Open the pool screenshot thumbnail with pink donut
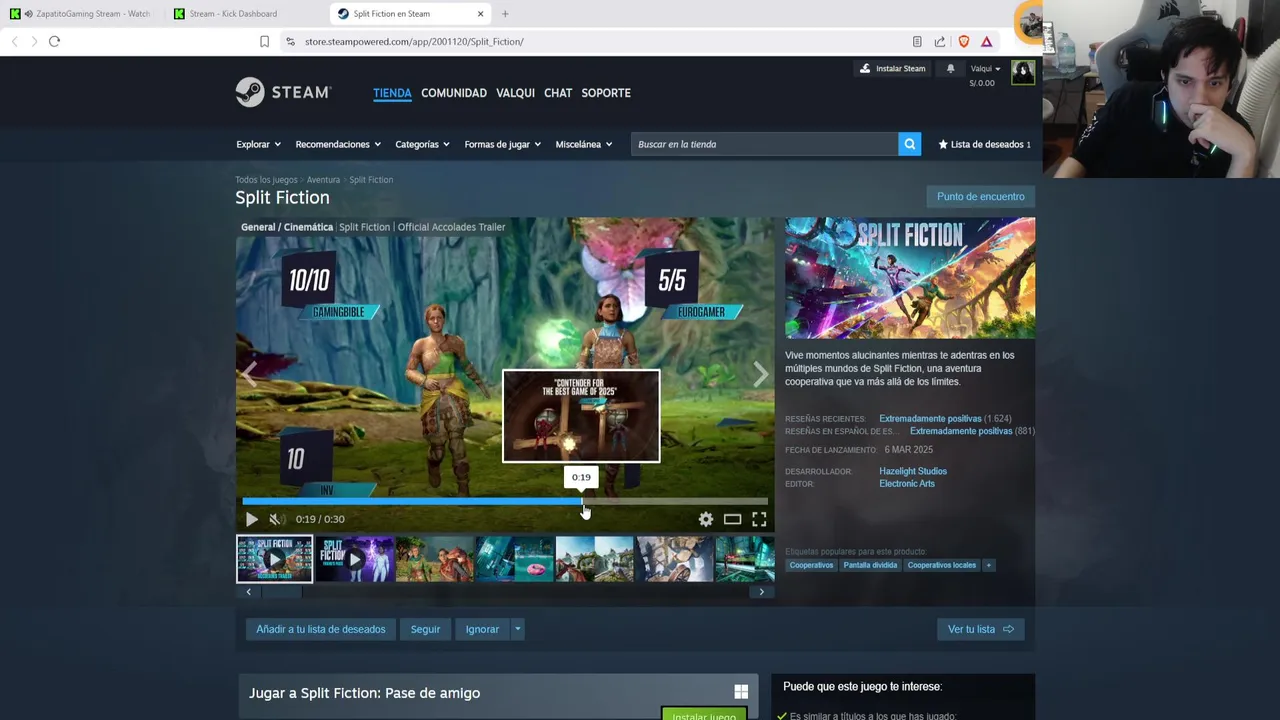The width and height of the screenshot is (1280, 720). (x=514, y=559)
